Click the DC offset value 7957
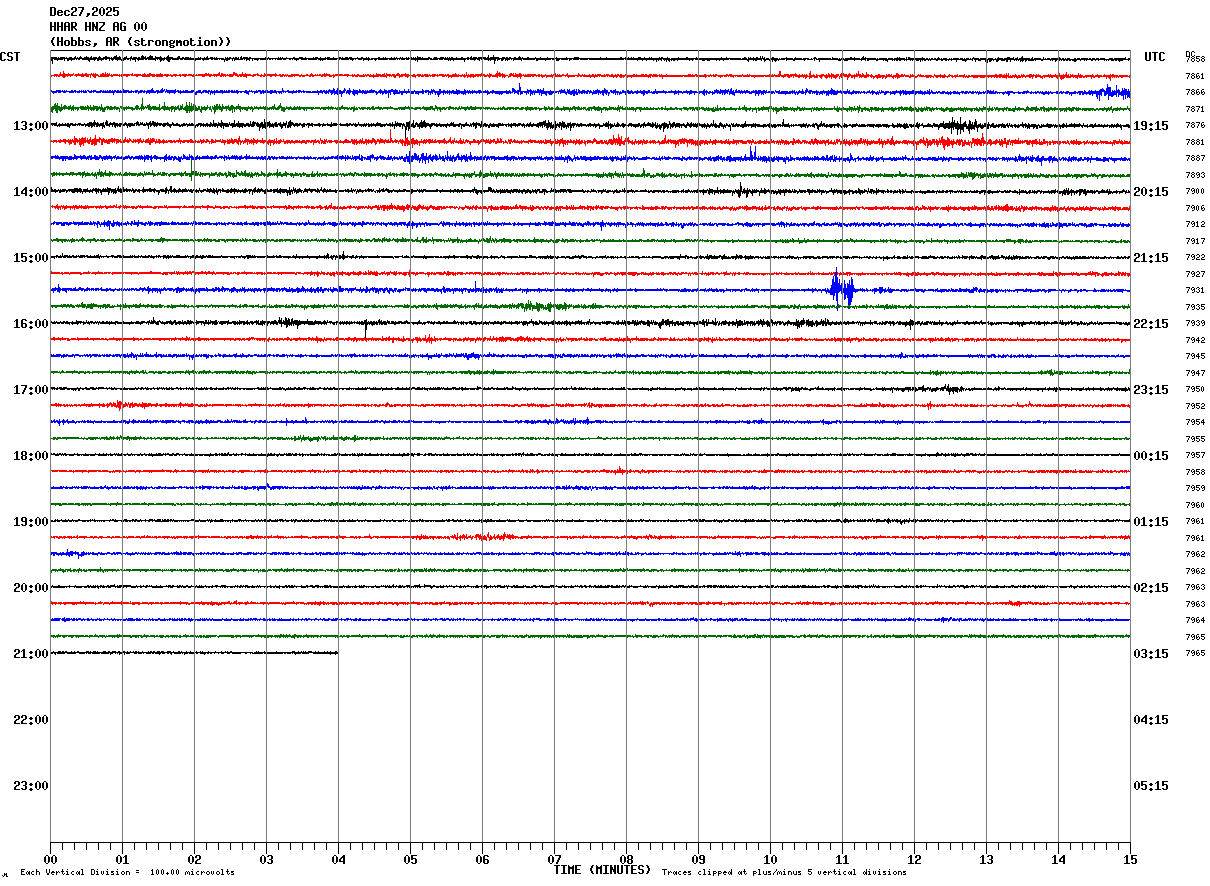The width and height of the screenshot is (1210, 886). pyautogui.click(x=1195, y=456)
